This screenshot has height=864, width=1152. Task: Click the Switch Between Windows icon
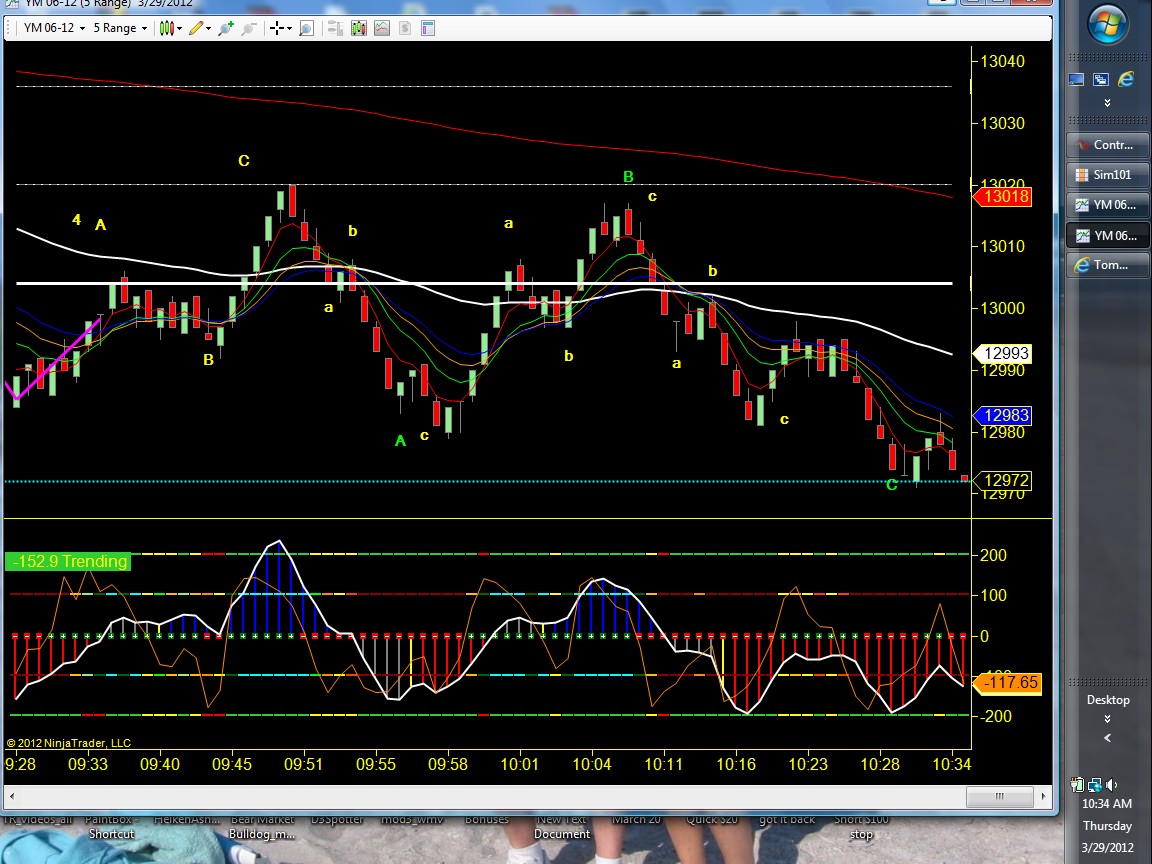1101,79
